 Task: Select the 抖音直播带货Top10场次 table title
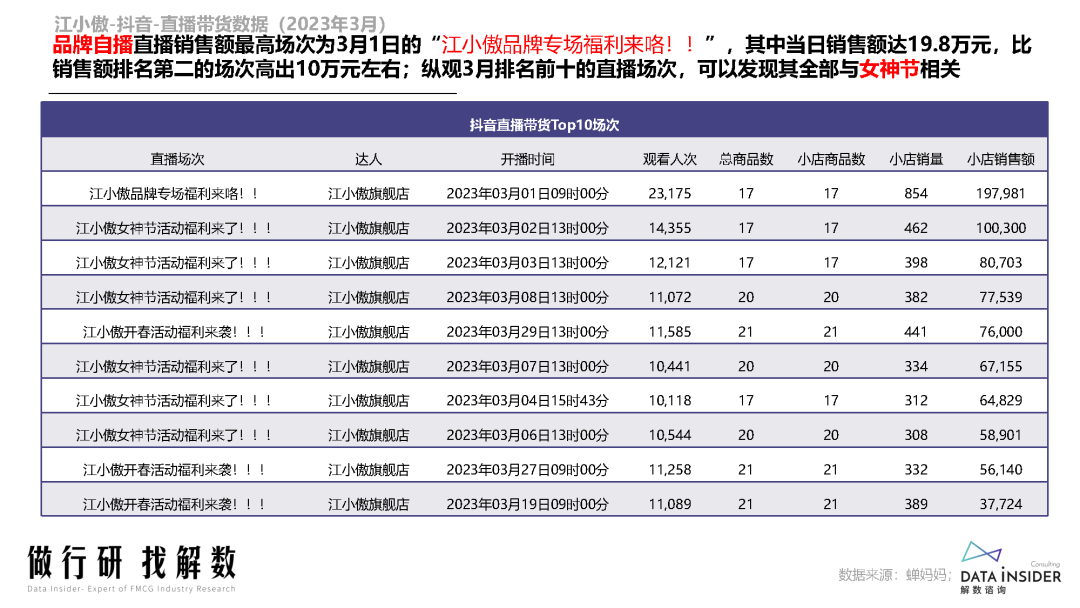pyautogui.click(x=544, y=125)
